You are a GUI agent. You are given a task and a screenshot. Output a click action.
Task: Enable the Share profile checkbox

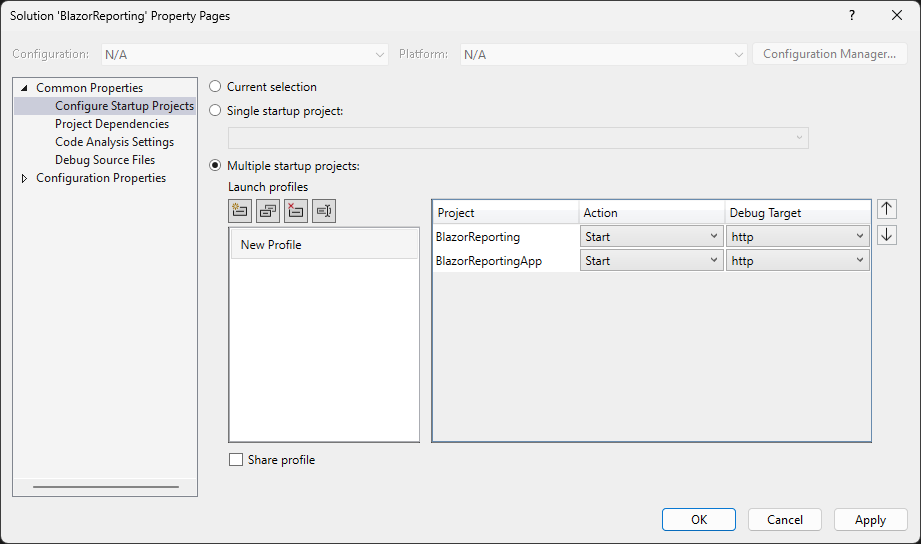click(236, 460)
